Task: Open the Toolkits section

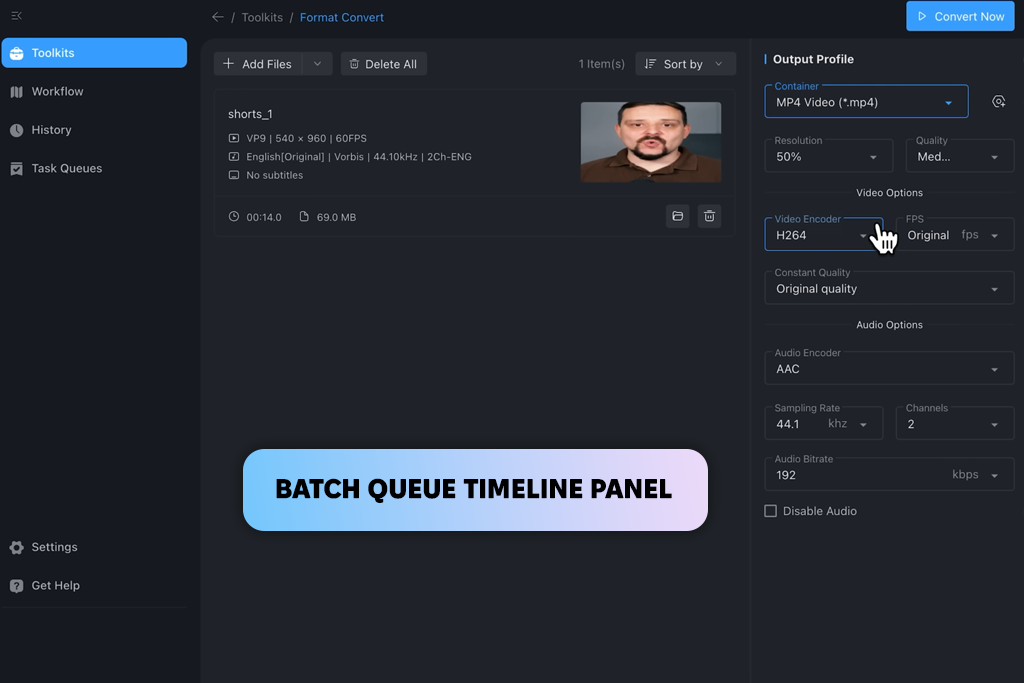Action: click(94, 53)
